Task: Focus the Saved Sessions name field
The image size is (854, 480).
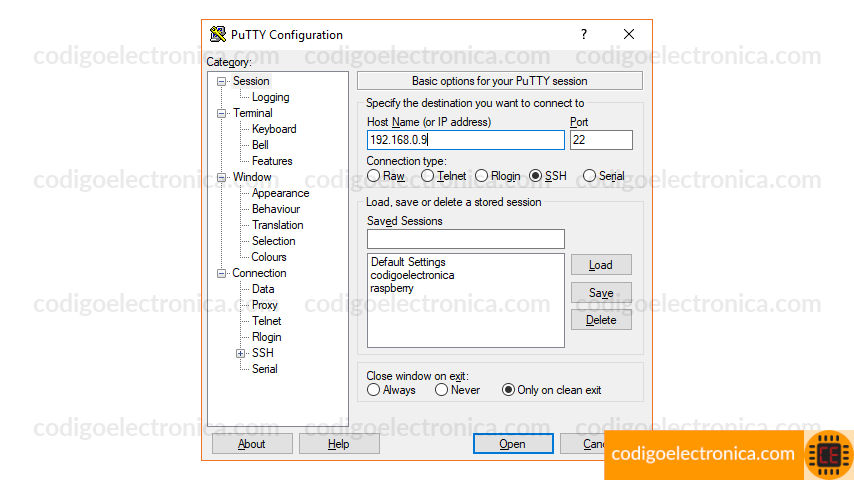Action: [466, 239]
